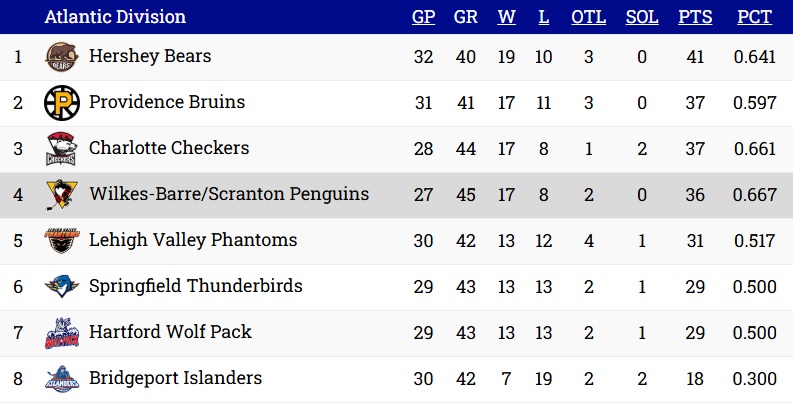The image size is (793, 403).
Task: Select the Charlotte Checkers team name
Action: coord(169,148)
